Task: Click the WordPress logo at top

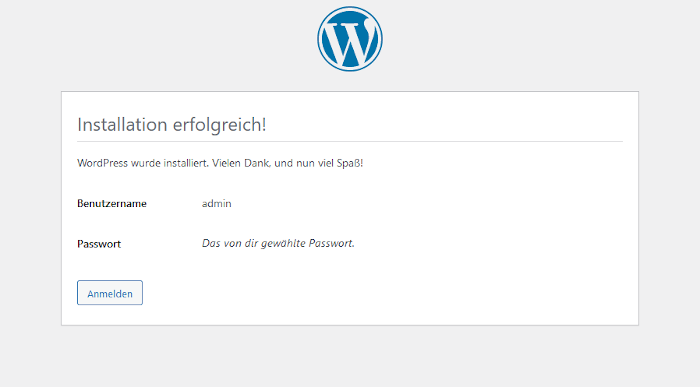Action: click(350, 39)
